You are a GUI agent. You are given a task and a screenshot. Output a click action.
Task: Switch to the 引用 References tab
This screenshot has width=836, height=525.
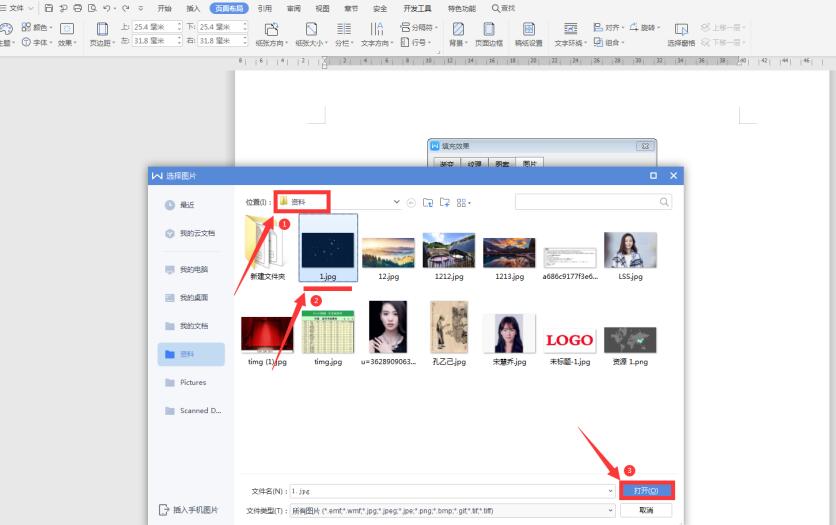tap(264, 9)
